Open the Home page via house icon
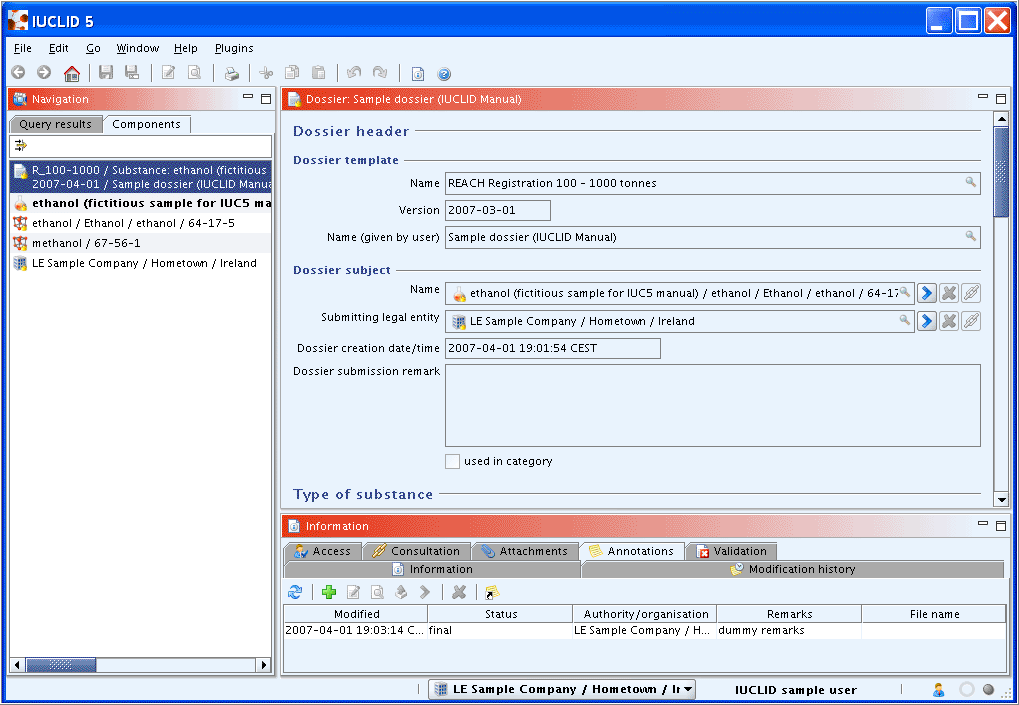The height and width of the screenshot is (705, 1019). tap(71, 73)
